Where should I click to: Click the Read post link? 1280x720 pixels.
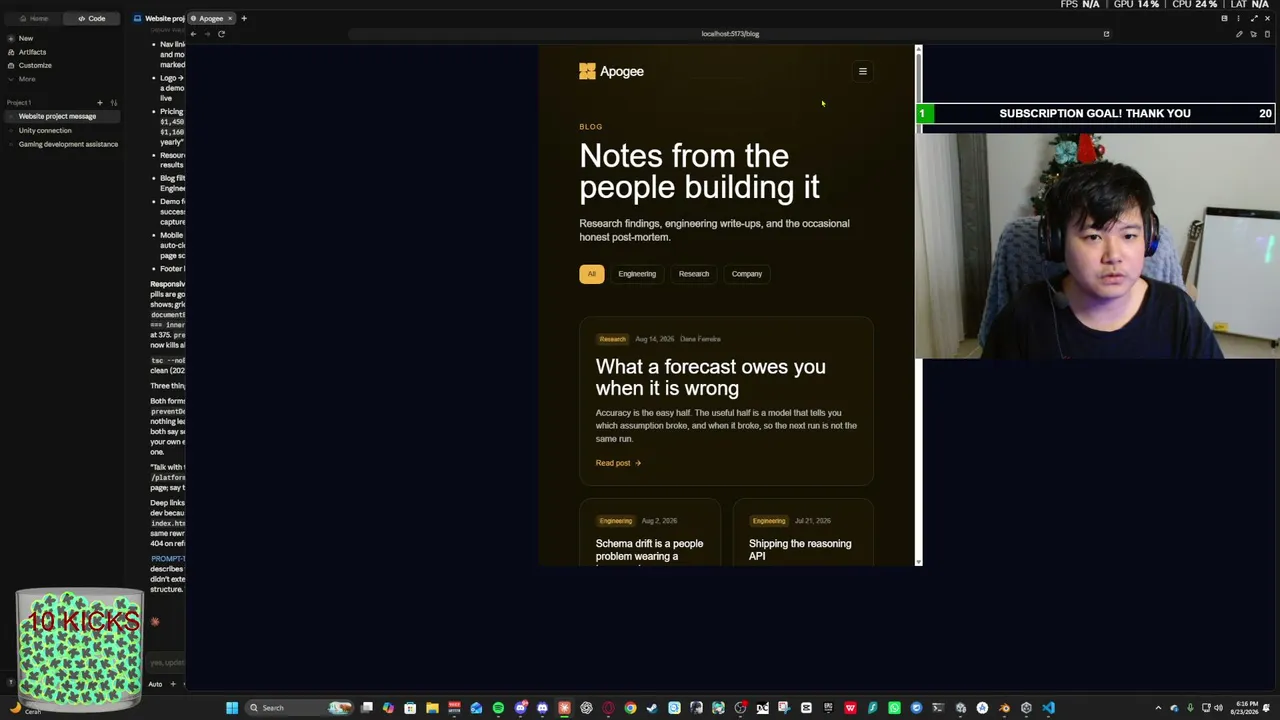(x=618, y=463)
